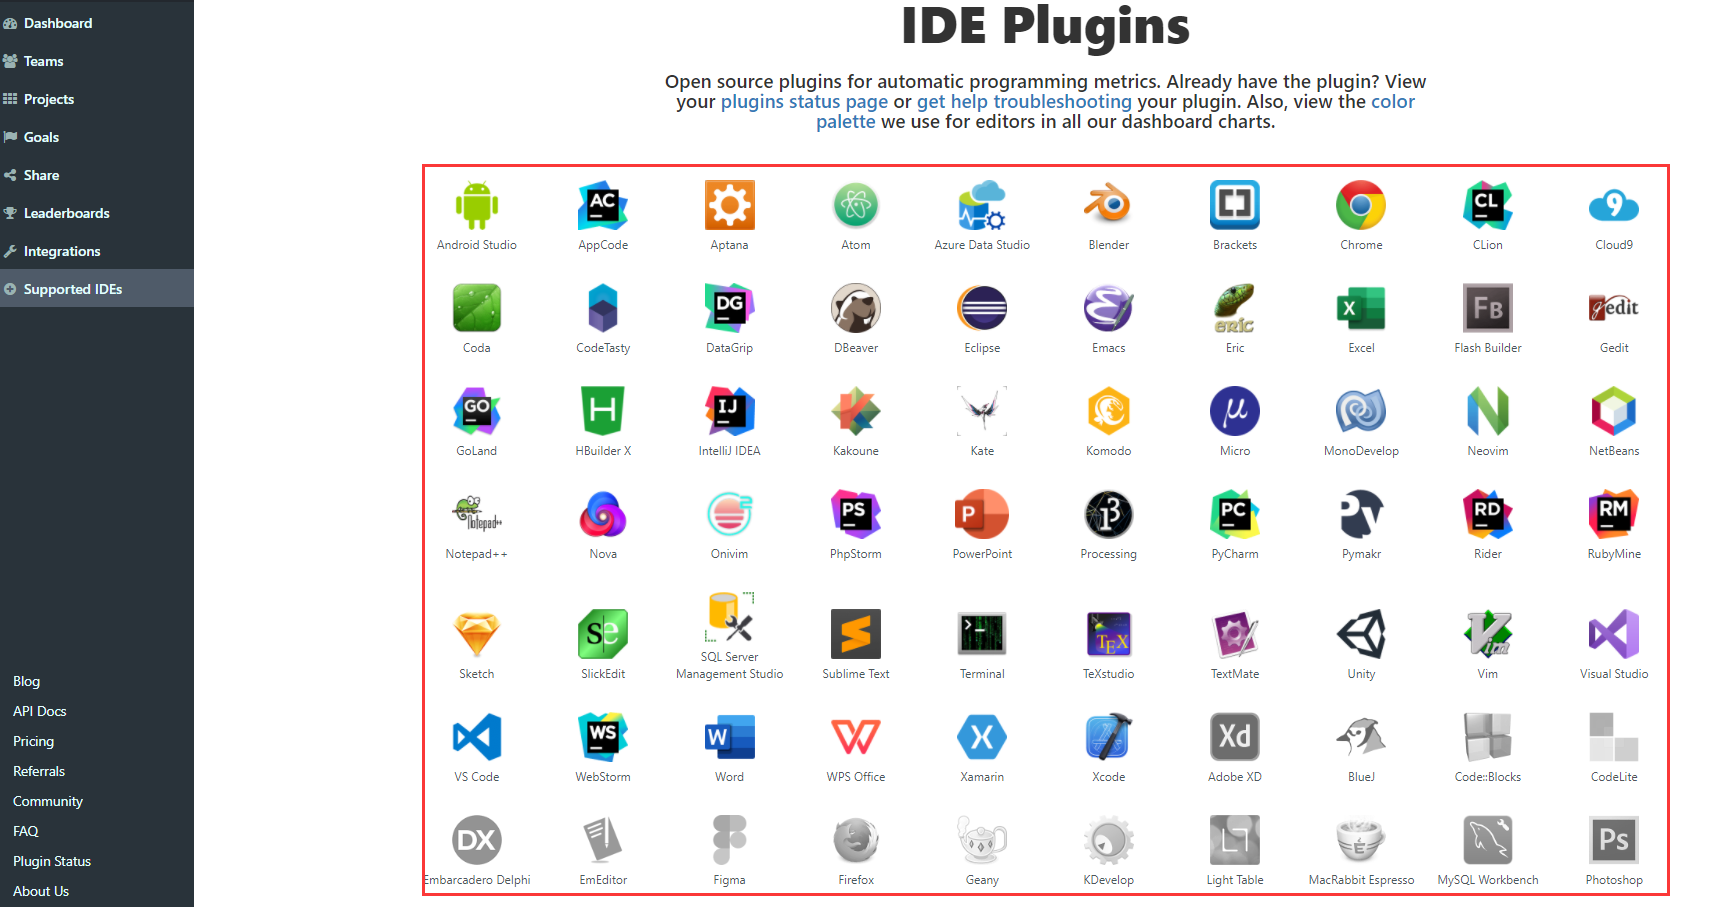The width and height of the screenshot is (1728, 907).
Task: Open the Figma plugin icon
Action: pyautogui.click(x=730, y=840)
